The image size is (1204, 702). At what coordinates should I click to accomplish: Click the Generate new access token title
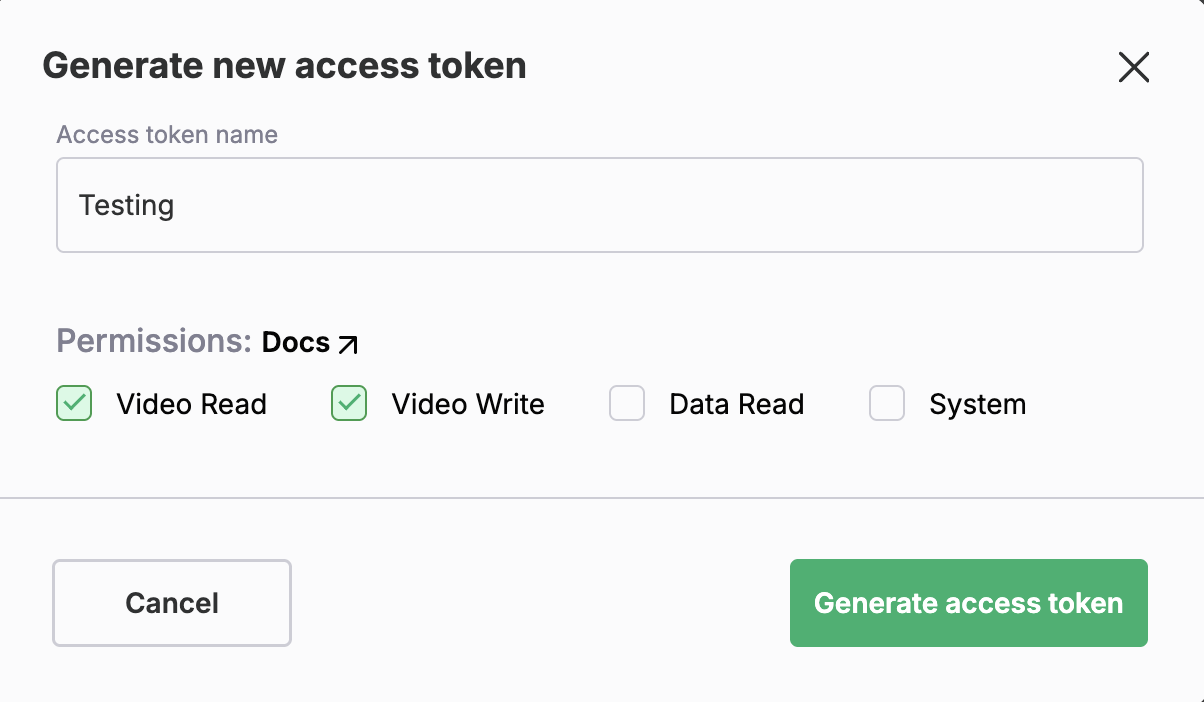284,65
